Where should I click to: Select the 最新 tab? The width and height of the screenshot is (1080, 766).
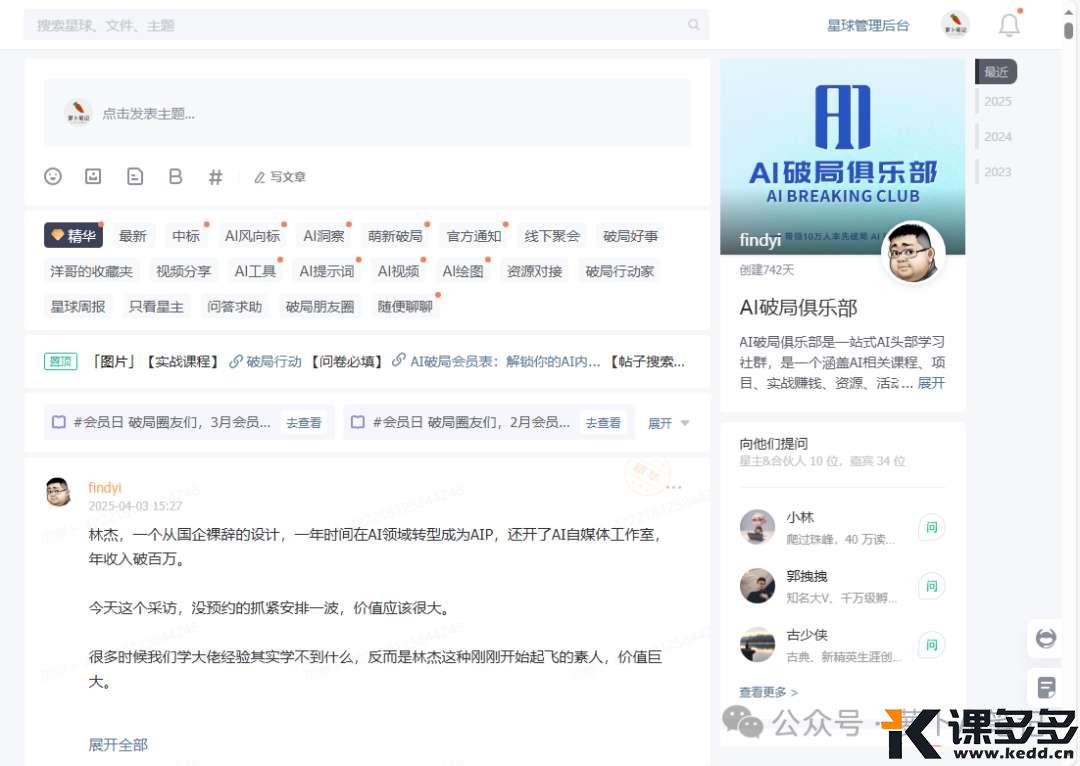(133, 236)
